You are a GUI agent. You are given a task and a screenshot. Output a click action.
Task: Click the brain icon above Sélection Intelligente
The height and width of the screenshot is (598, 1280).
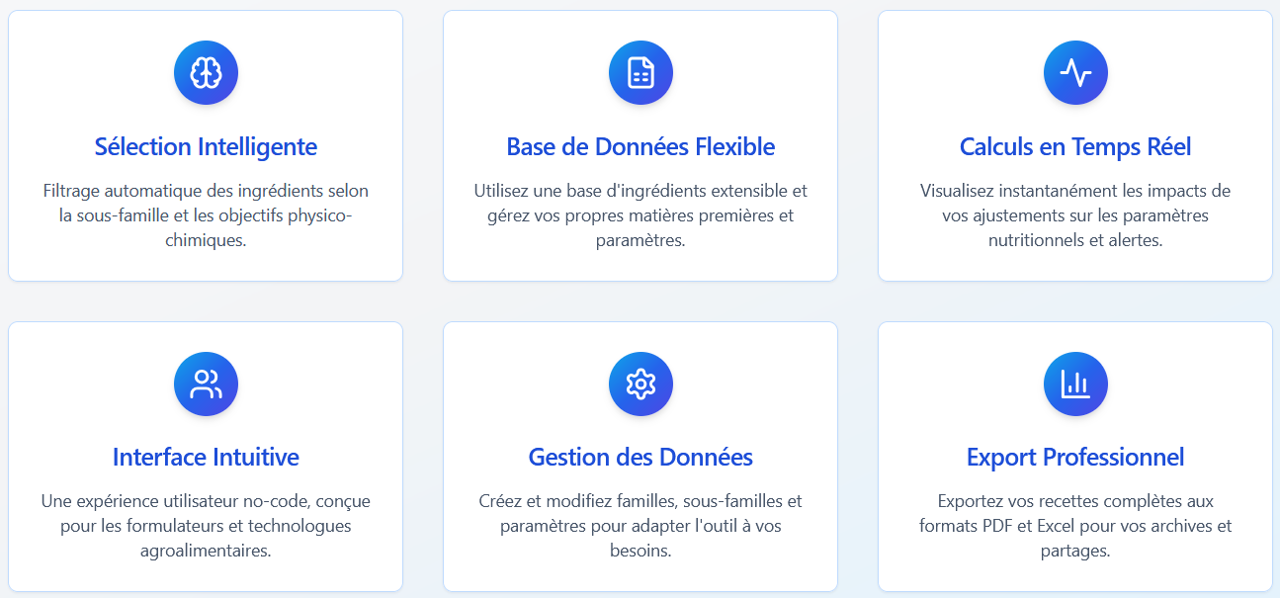(x=206, y=73)
